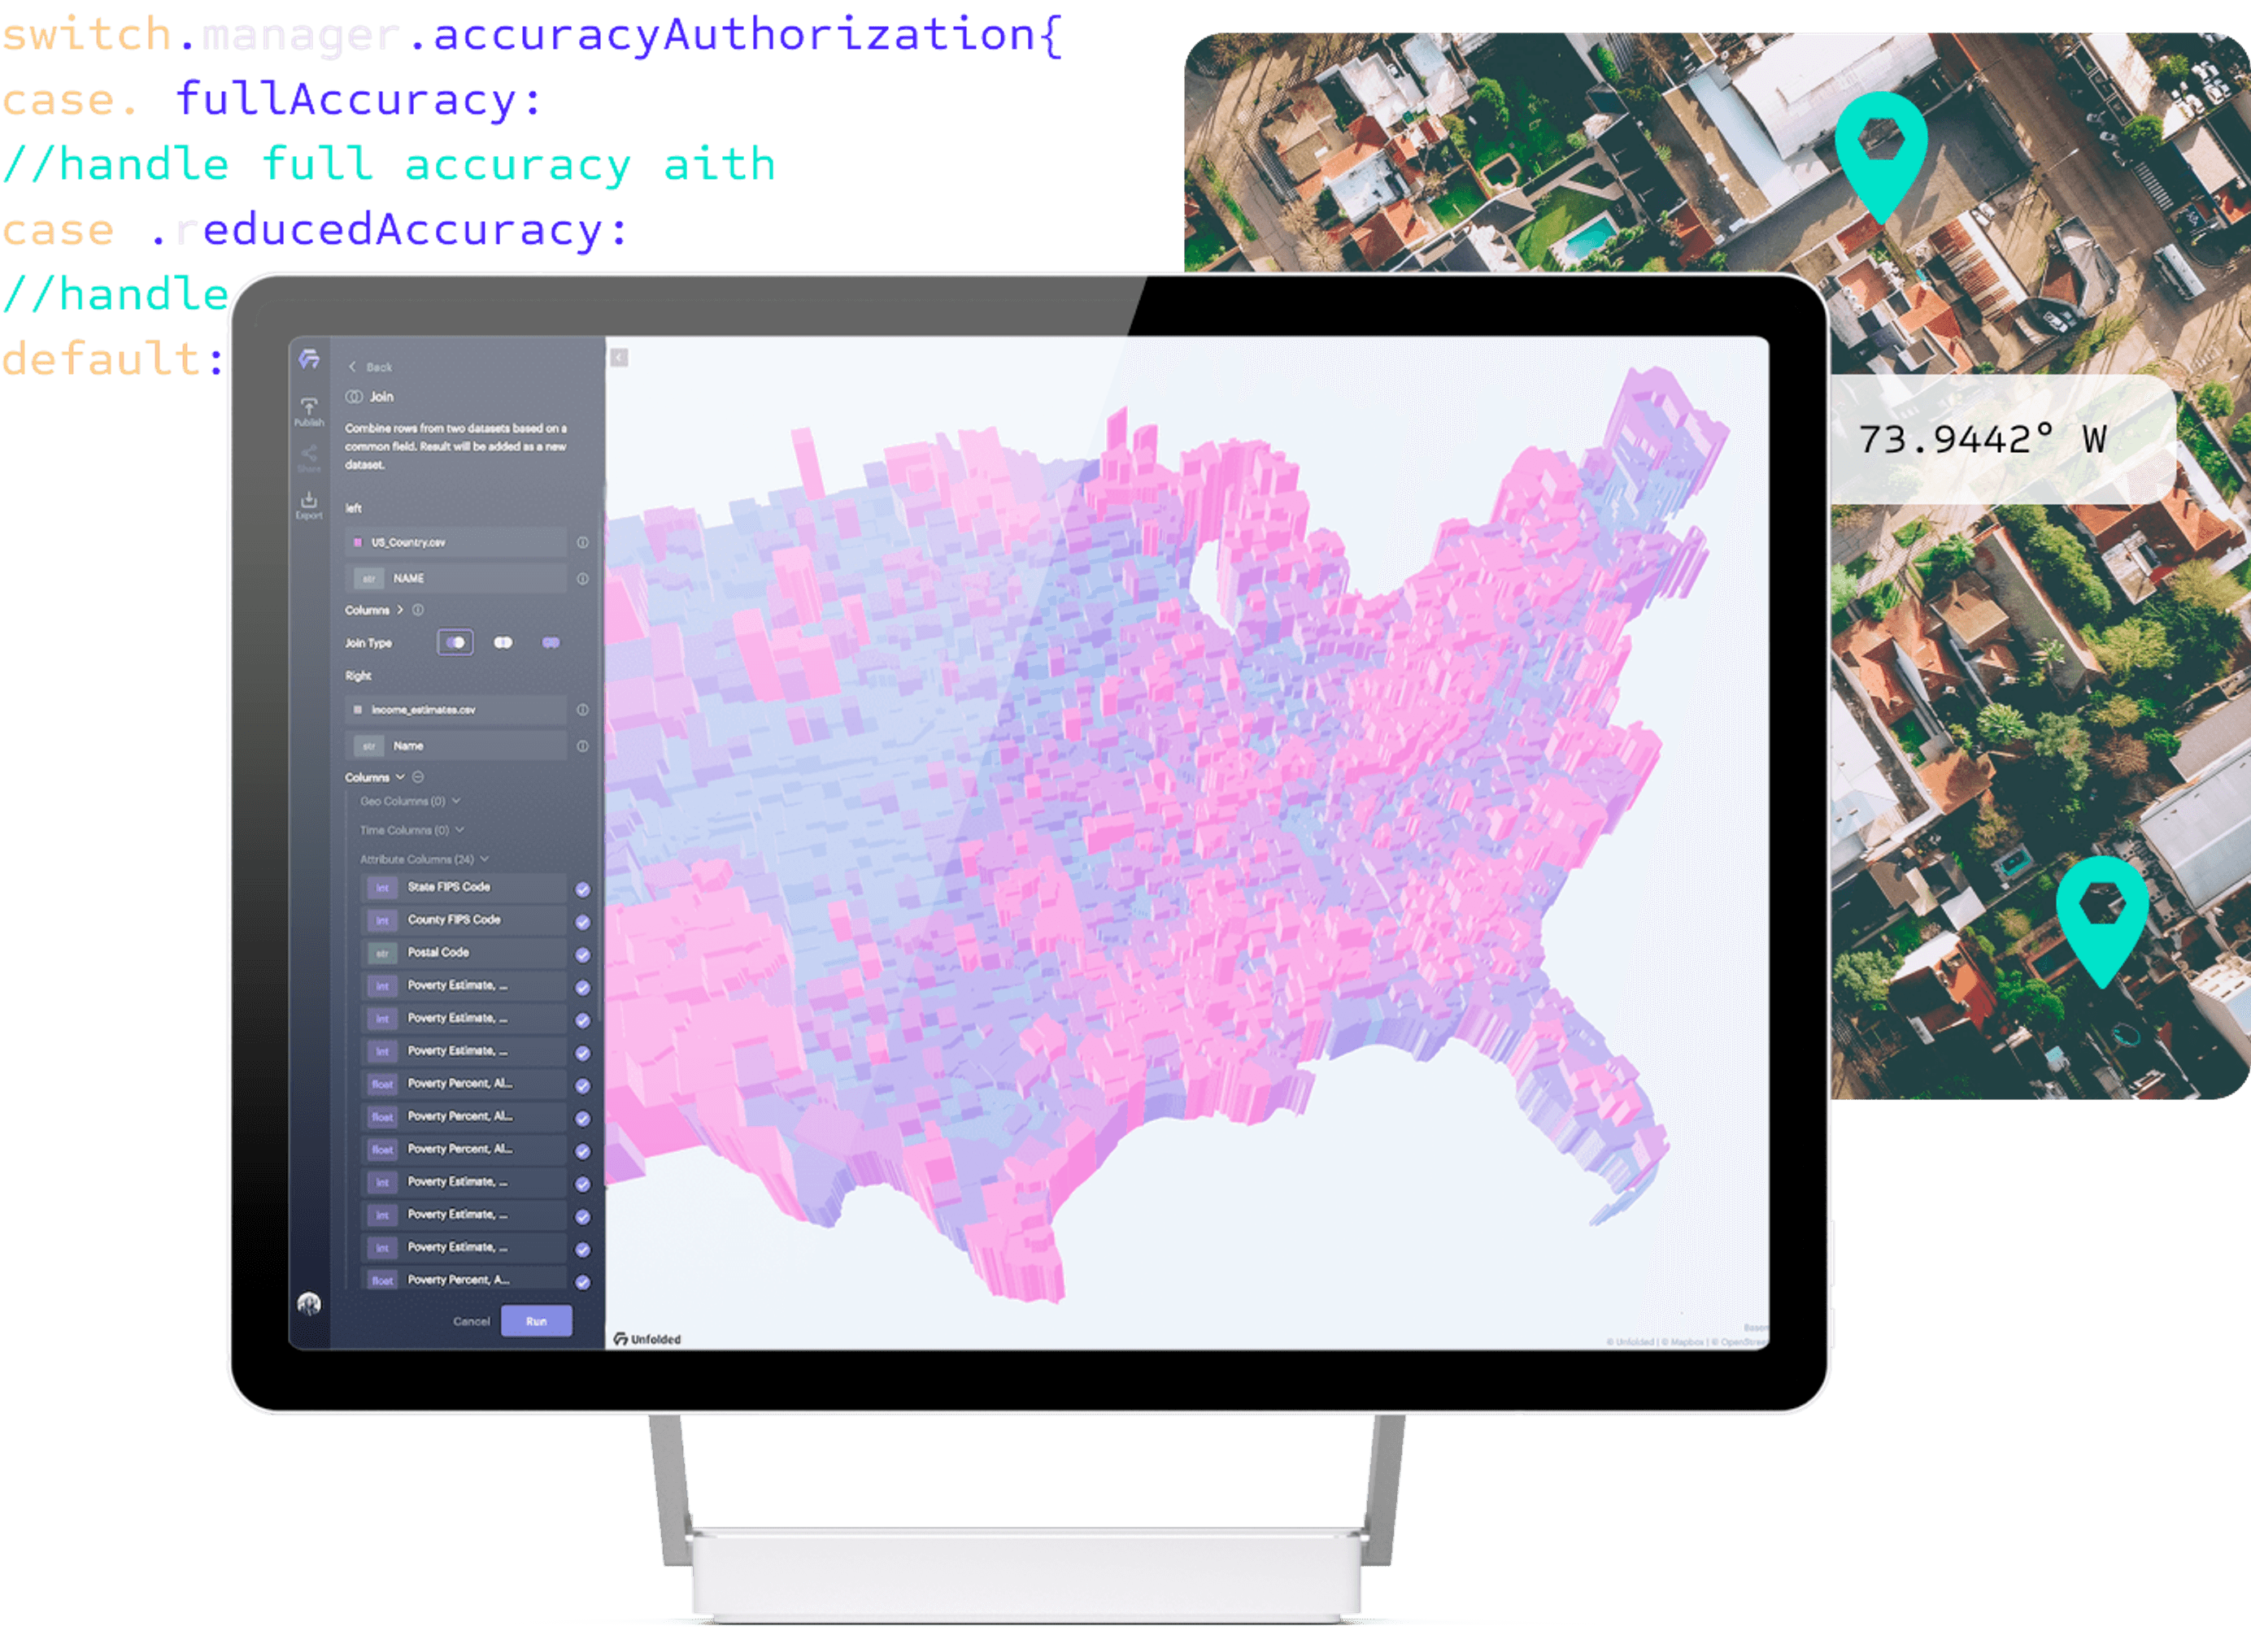2251x1652 pixels.
Task: Click the Cancel button
Action: tap(471, 1321)
